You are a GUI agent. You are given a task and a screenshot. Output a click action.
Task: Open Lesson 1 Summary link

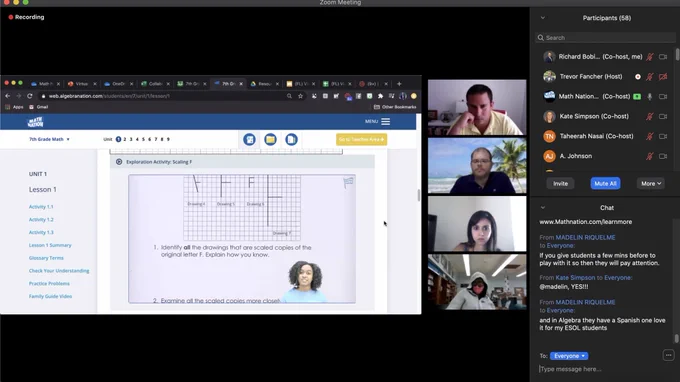[50, 245]
